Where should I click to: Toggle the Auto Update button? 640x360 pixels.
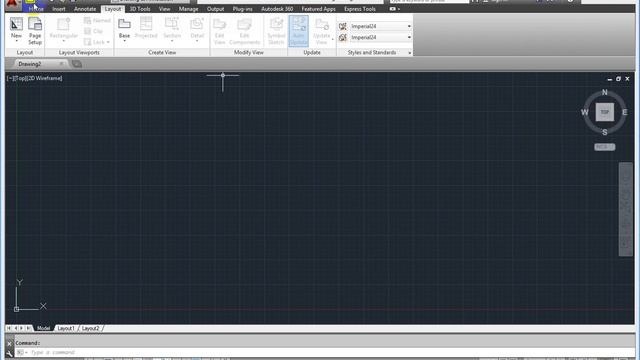[298, 31]
